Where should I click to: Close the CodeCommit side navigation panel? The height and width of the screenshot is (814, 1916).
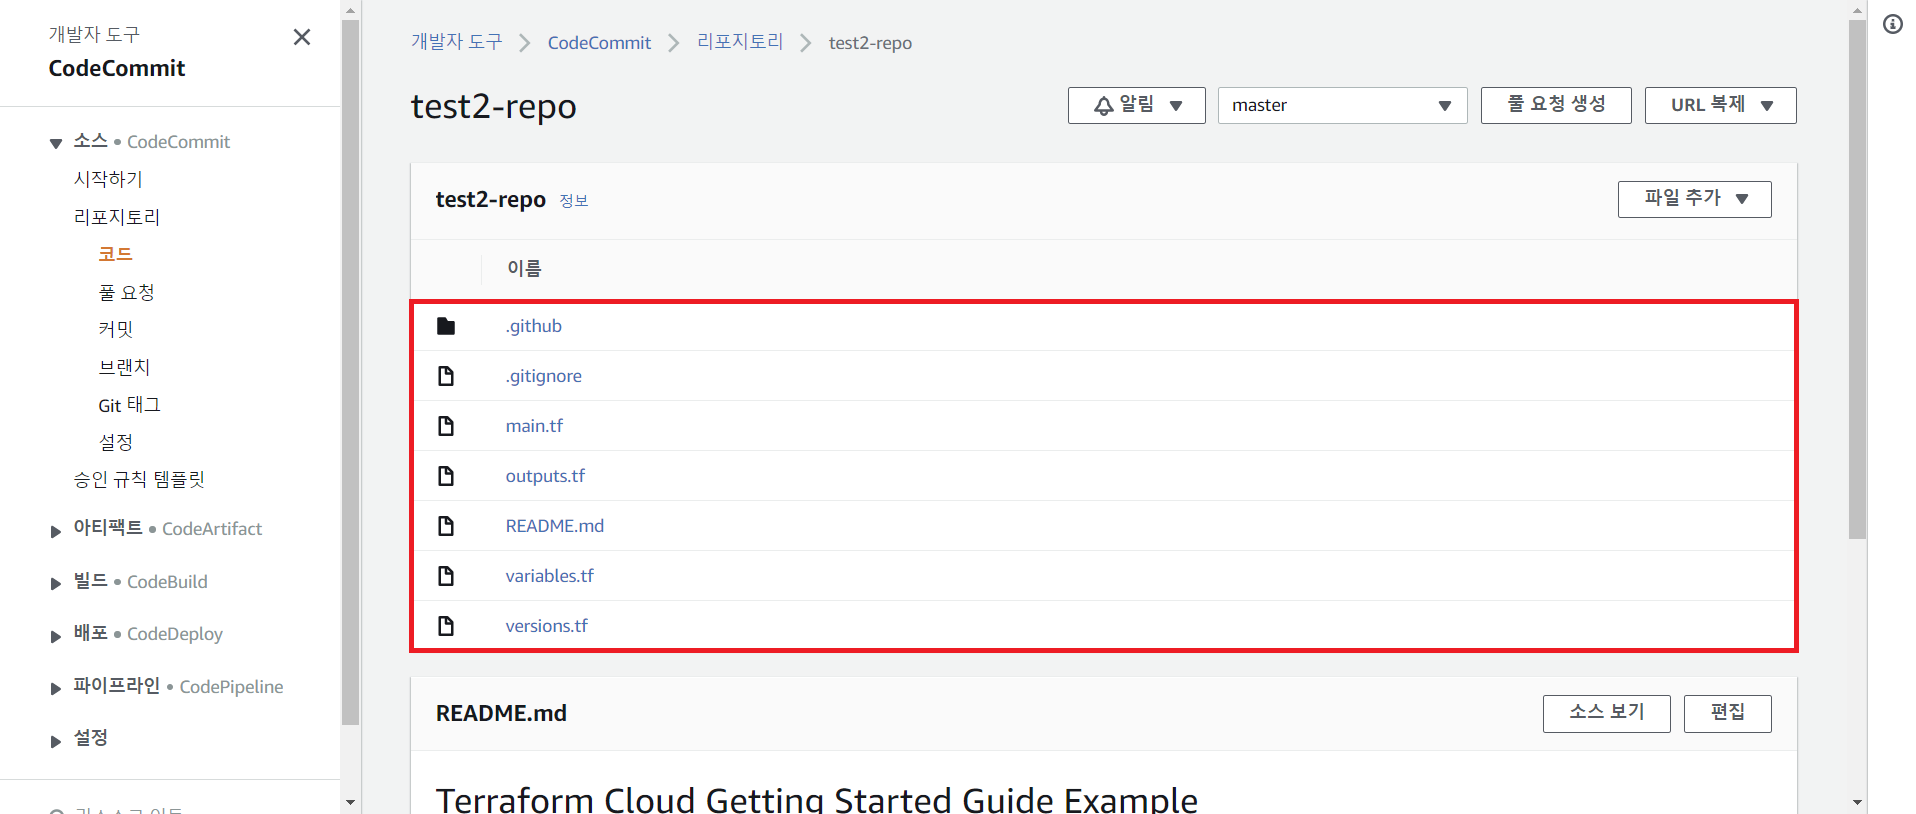pyautogui.click(x=302, y=37)
